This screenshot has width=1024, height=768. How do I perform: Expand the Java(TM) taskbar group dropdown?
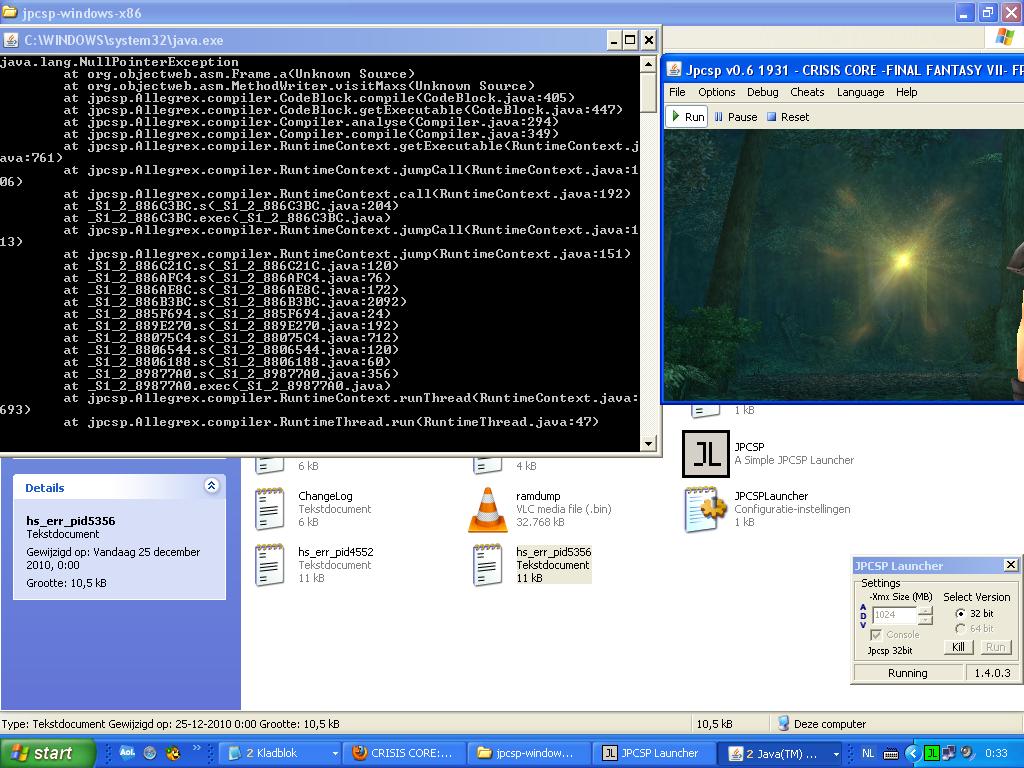(x=836, y=753)
